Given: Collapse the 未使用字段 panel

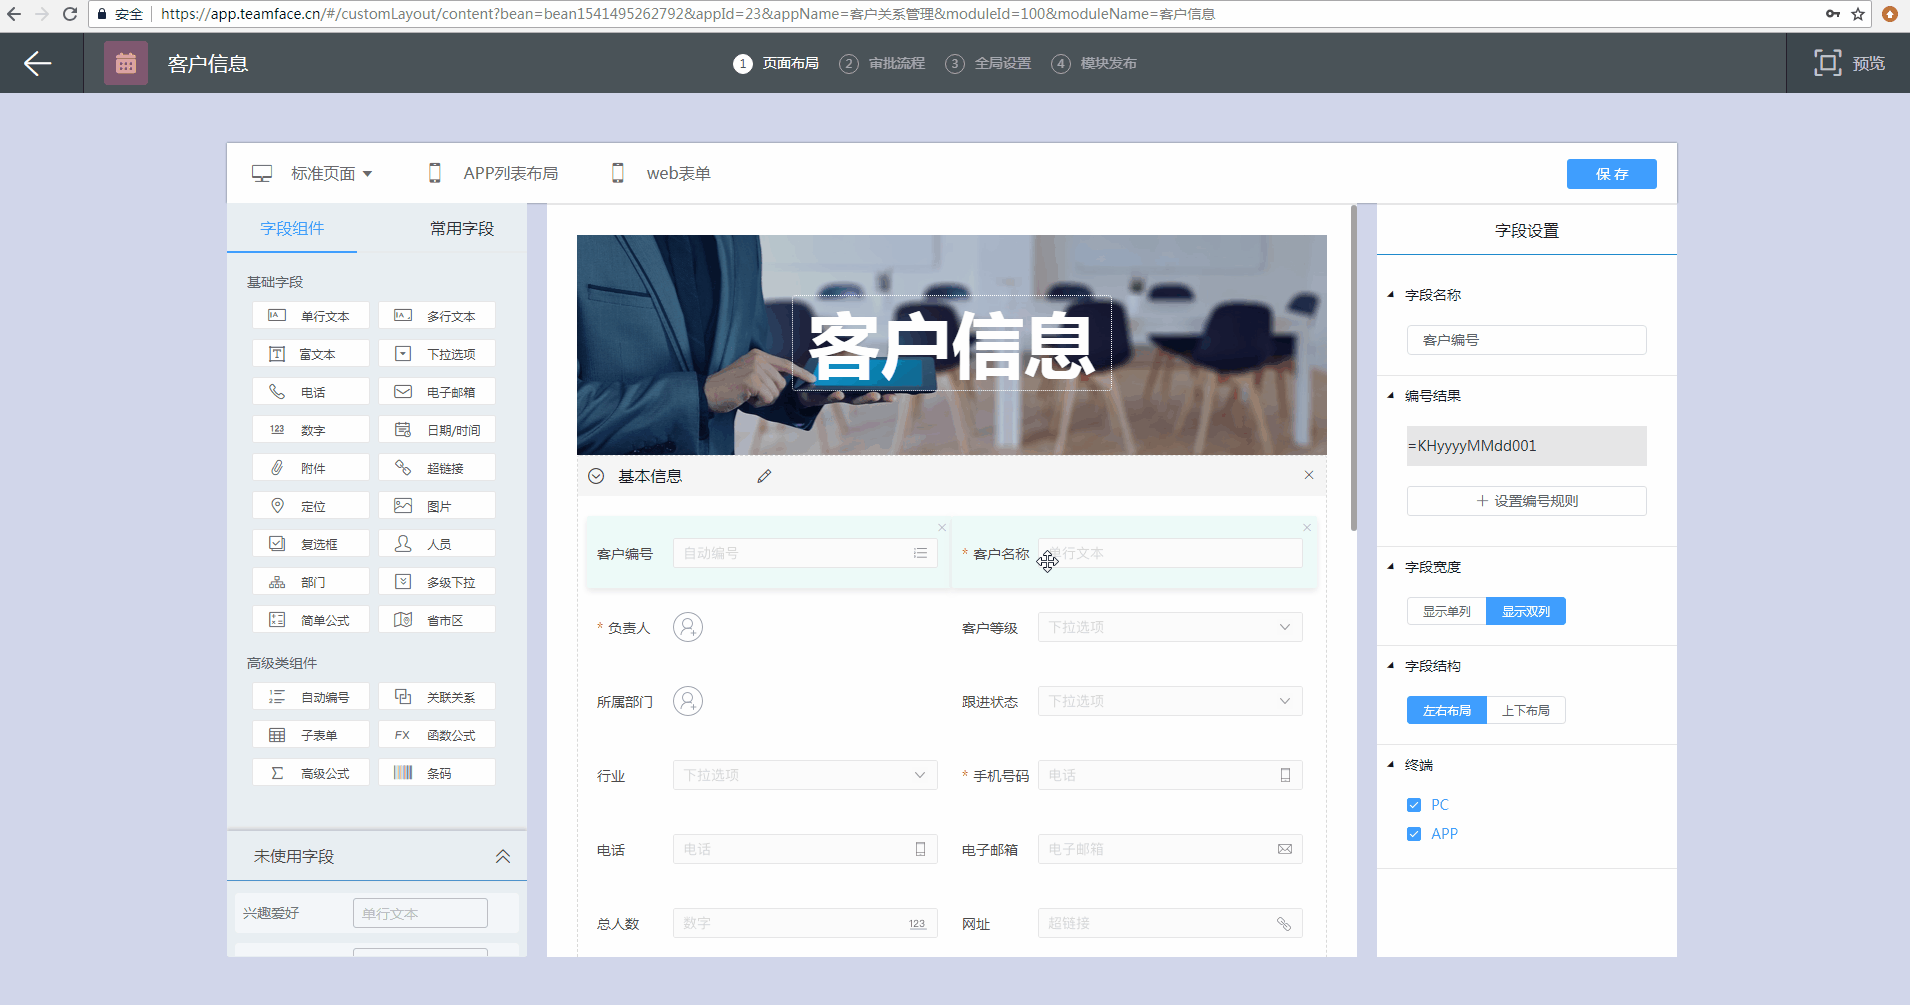Looking at the screenshot, I should pos(503,856).
